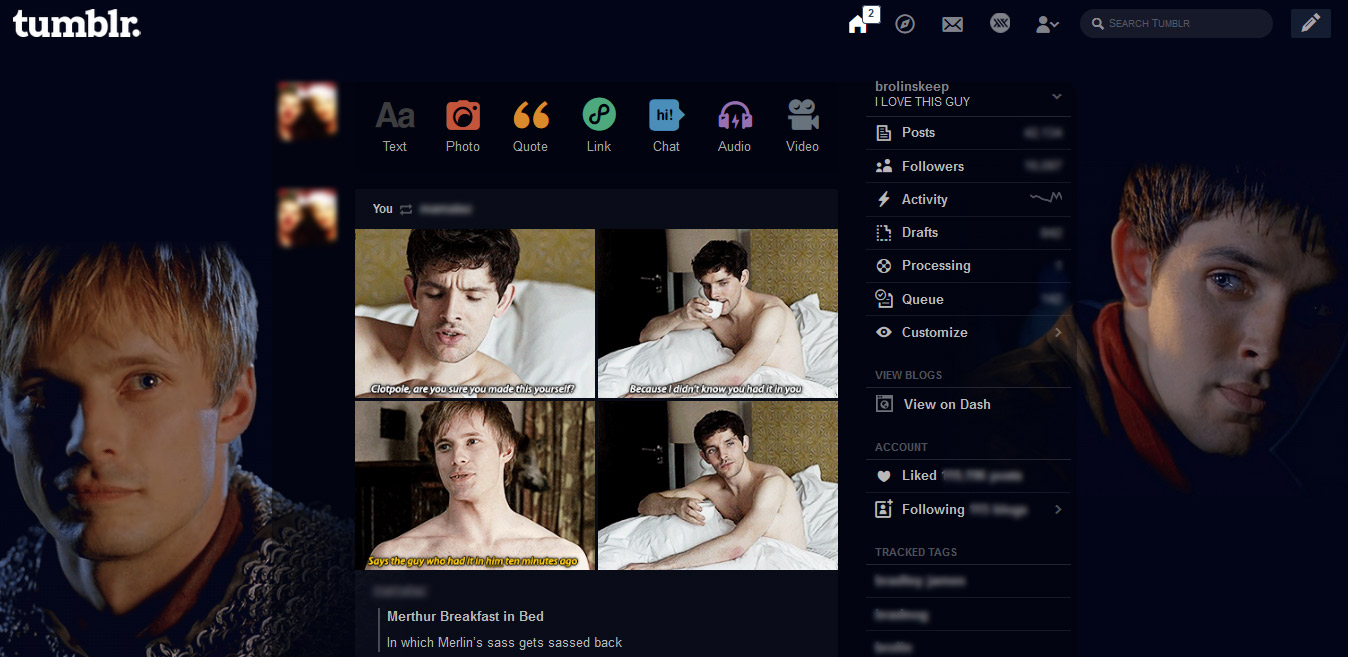Expand the brolinskeep blog switcher chevron

point(1057,96)
